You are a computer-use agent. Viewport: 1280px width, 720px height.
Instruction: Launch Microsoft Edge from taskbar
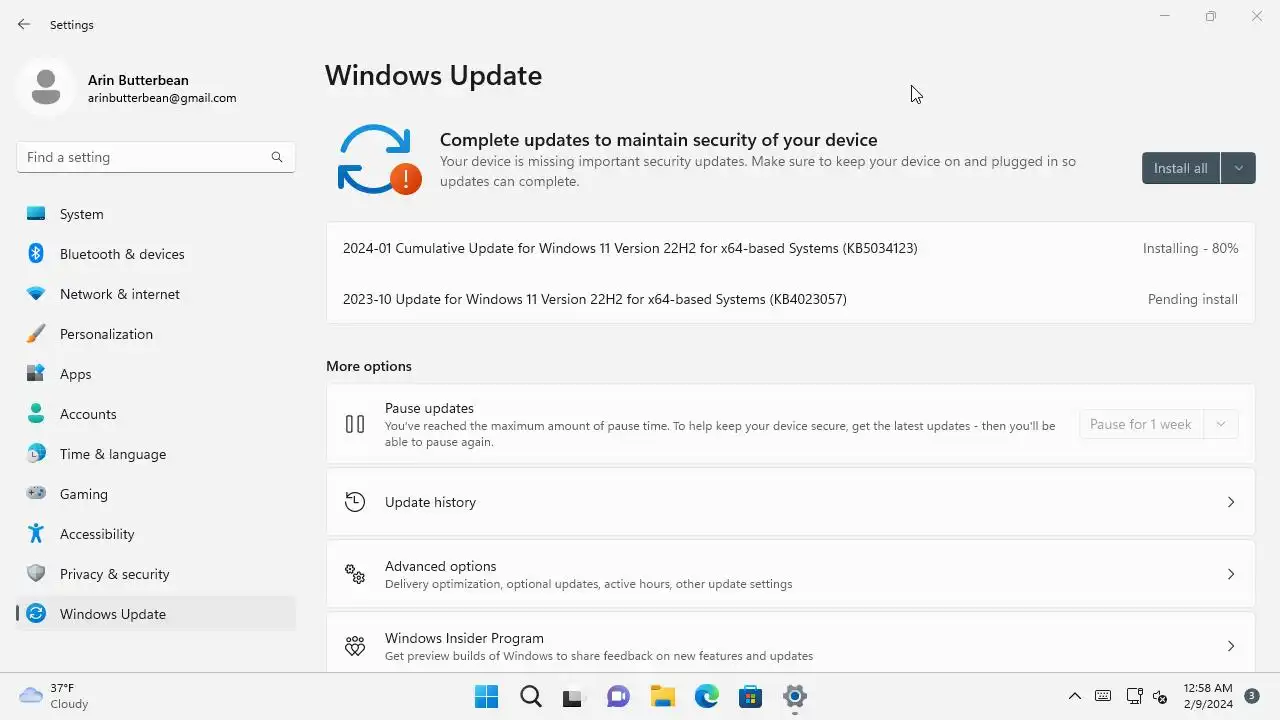pyautogui.click(x=707, y=696)
